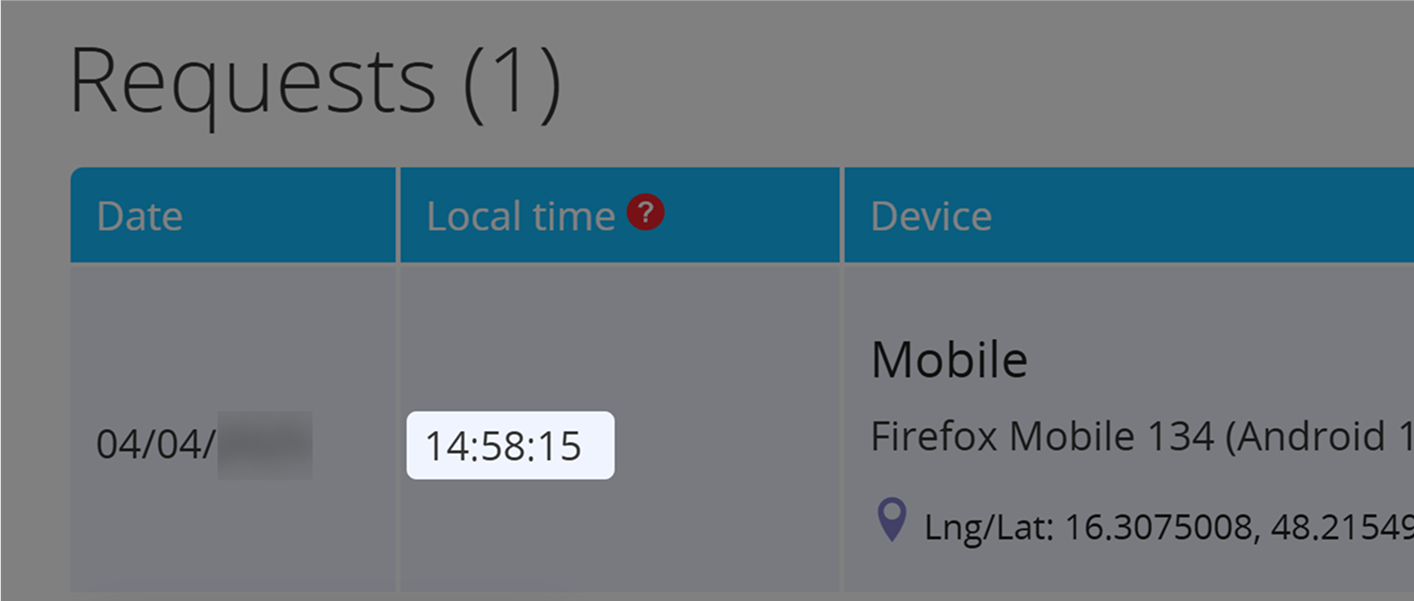
Task: Click the Mobile device label
Action: click(950, 359)
